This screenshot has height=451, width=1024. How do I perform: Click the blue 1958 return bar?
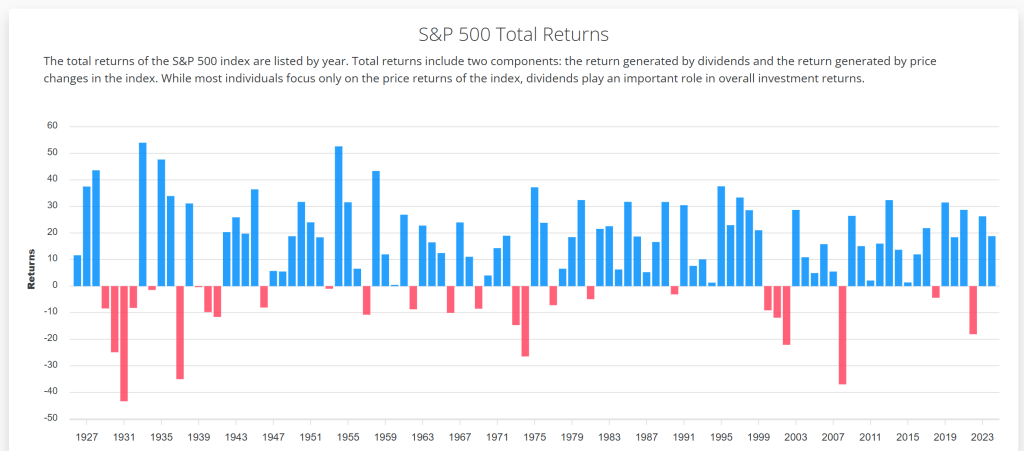pos(376,228)
